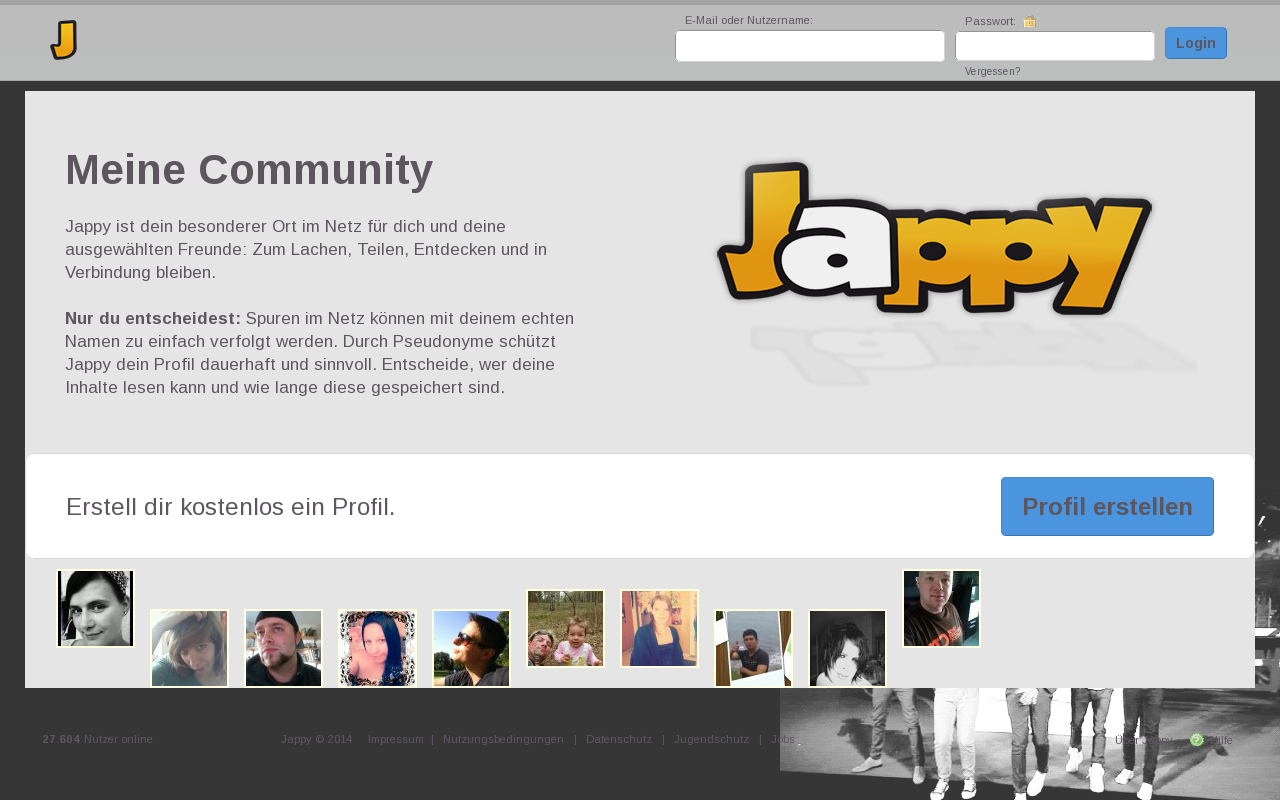Open the woman in blue top photo
Viewport: 1280px width, 800px height.
click(x=659, y=629)
